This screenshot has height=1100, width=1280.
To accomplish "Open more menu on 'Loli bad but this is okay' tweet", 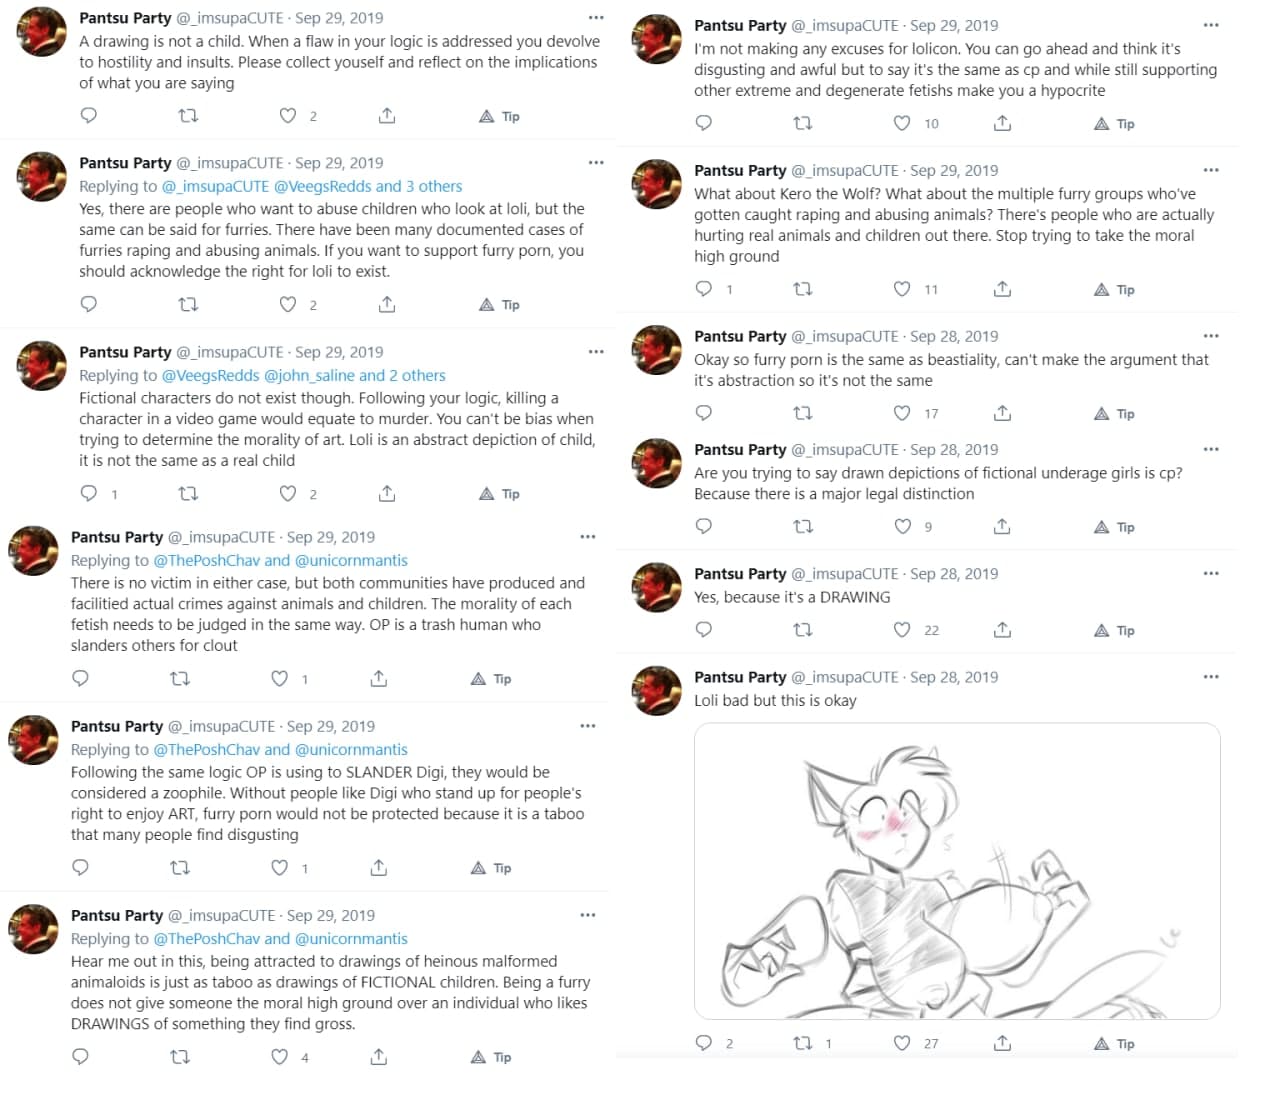I will (1211, 677).
